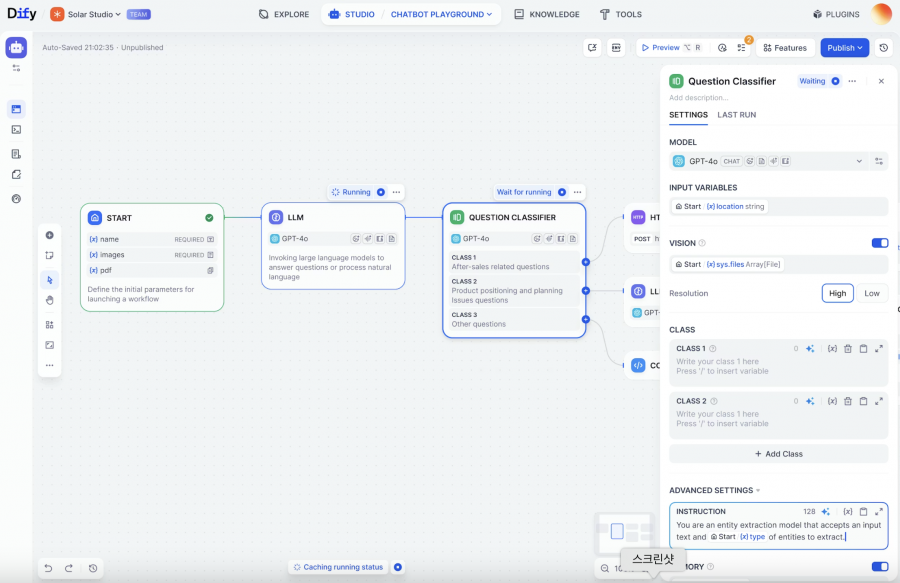Toggle the Vision switch off
This screenshot has height=583, width=900.
tap(879, 243)
